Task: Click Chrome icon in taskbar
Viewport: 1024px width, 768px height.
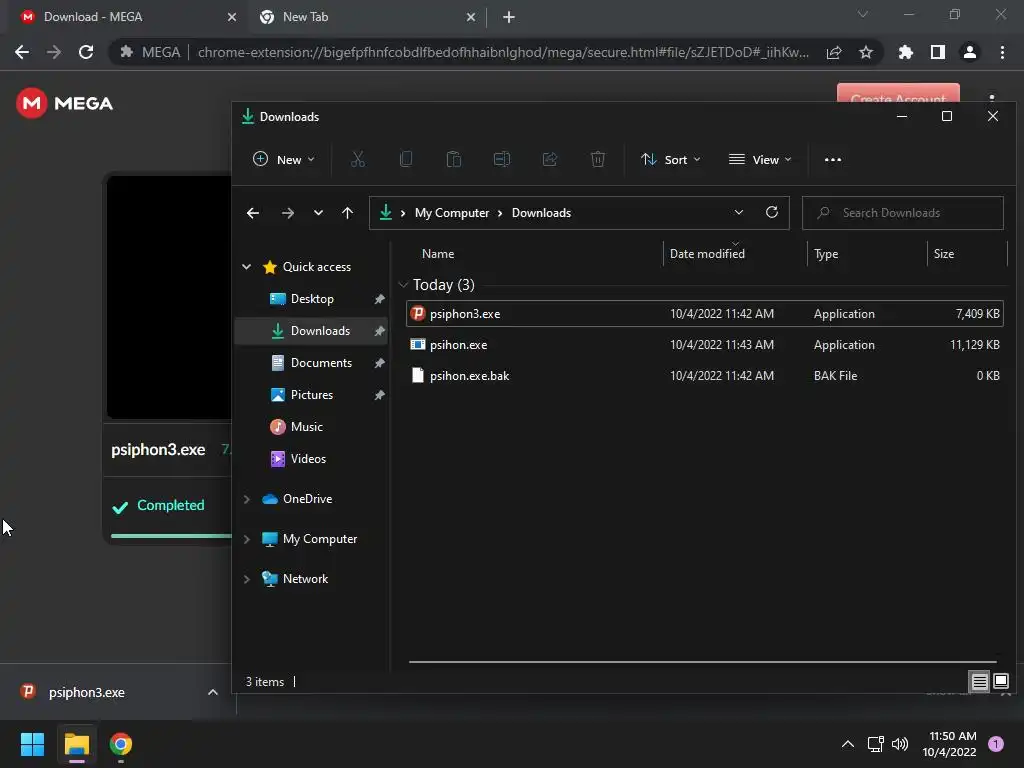Action: coord(121,744)
